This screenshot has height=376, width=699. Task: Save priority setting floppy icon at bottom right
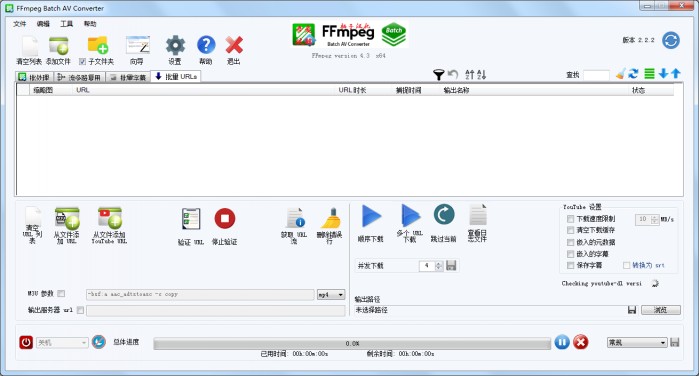pyautogui.click(x=674, y=342)
